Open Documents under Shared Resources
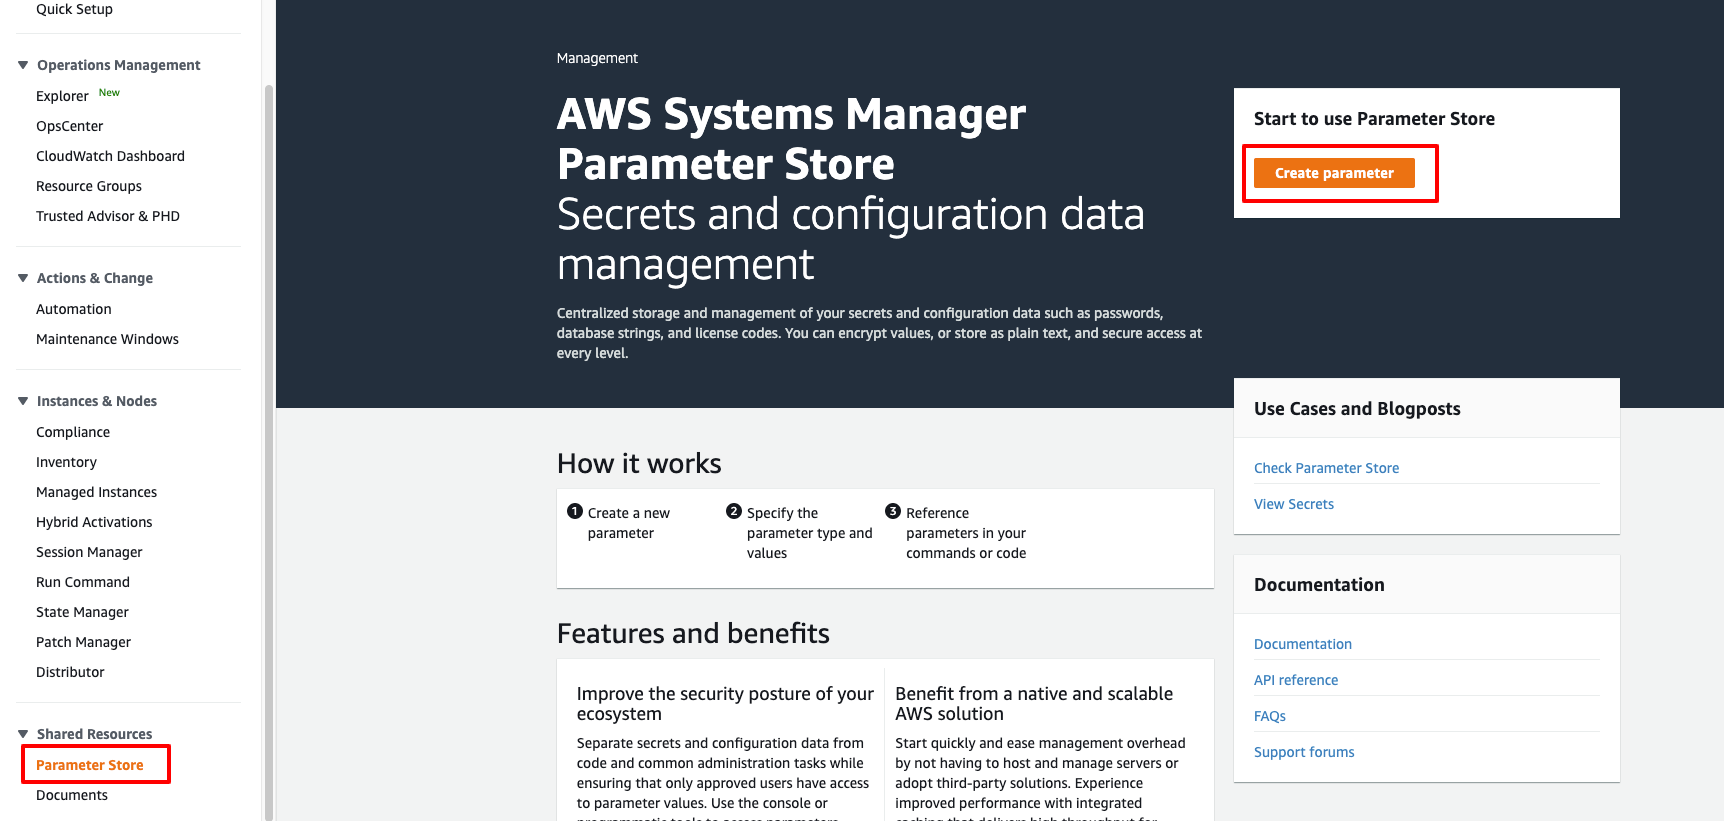 click(x=72, y=795)
